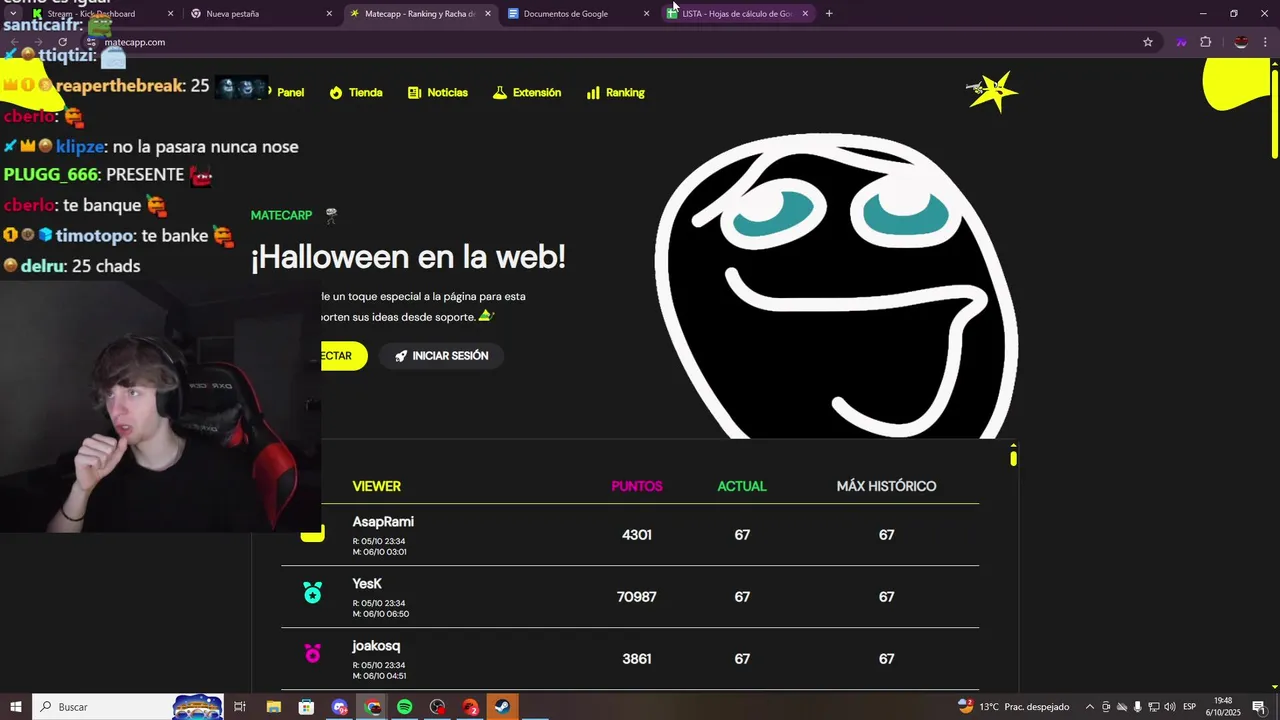
Task: Open the notification center icon
Action: click(x=1259, y=707)
